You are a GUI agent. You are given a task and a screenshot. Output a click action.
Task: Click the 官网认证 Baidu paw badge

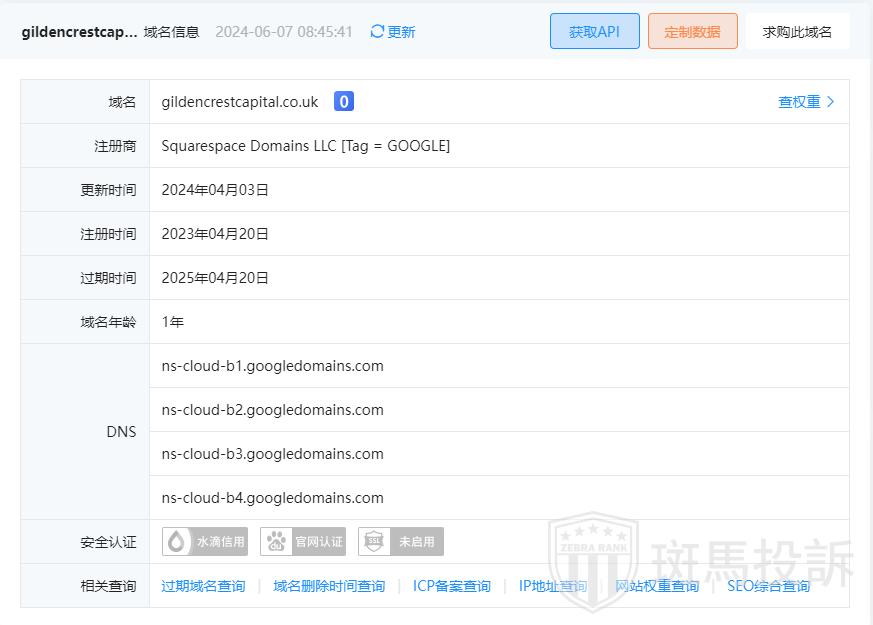point(303,541)
